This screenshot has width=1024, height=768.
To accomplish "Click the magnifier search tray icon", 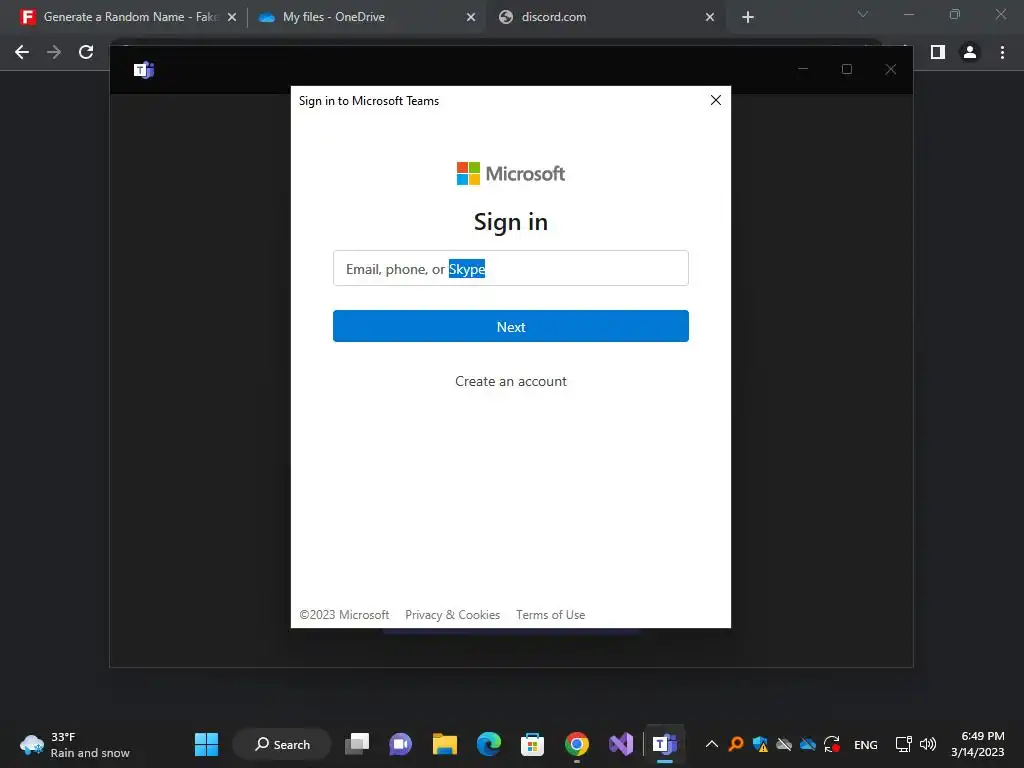I will [736, 744].
